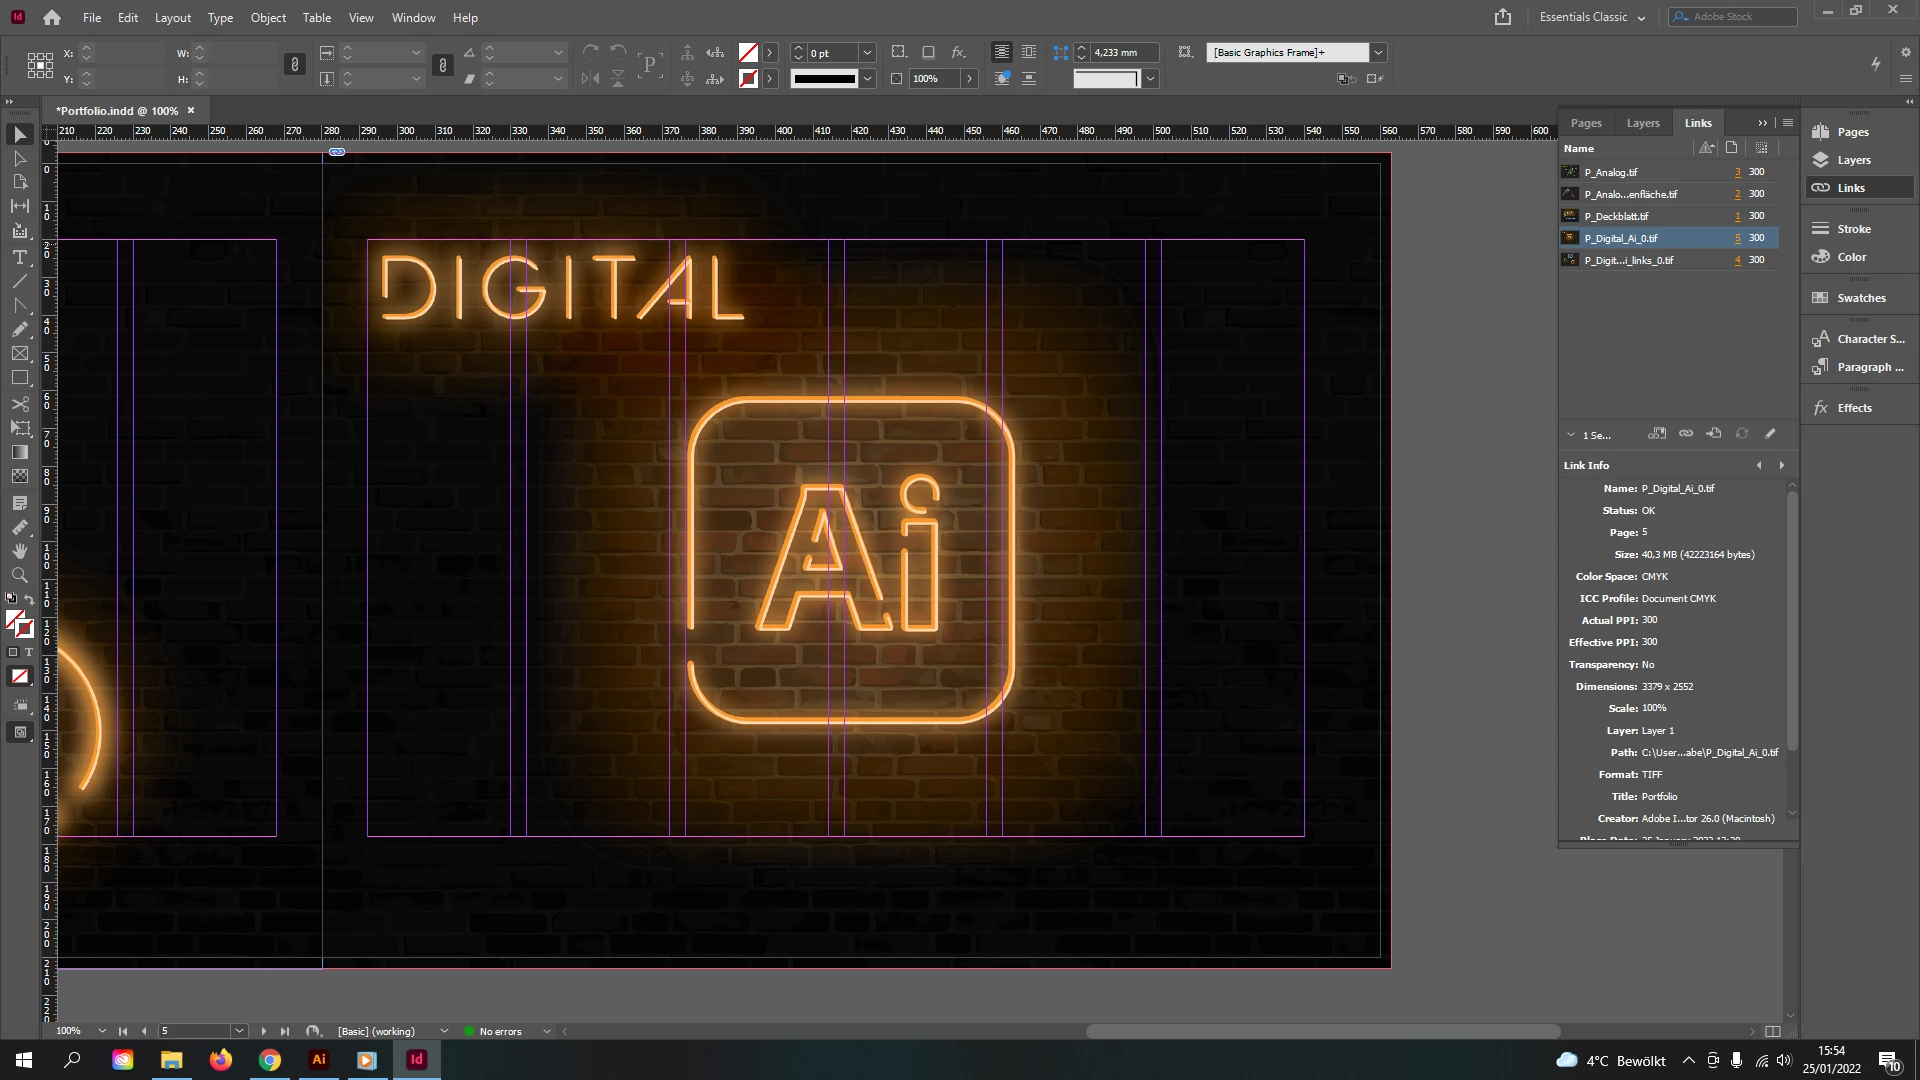
Task: Select the Scissors tool
Action: (19, 404)
